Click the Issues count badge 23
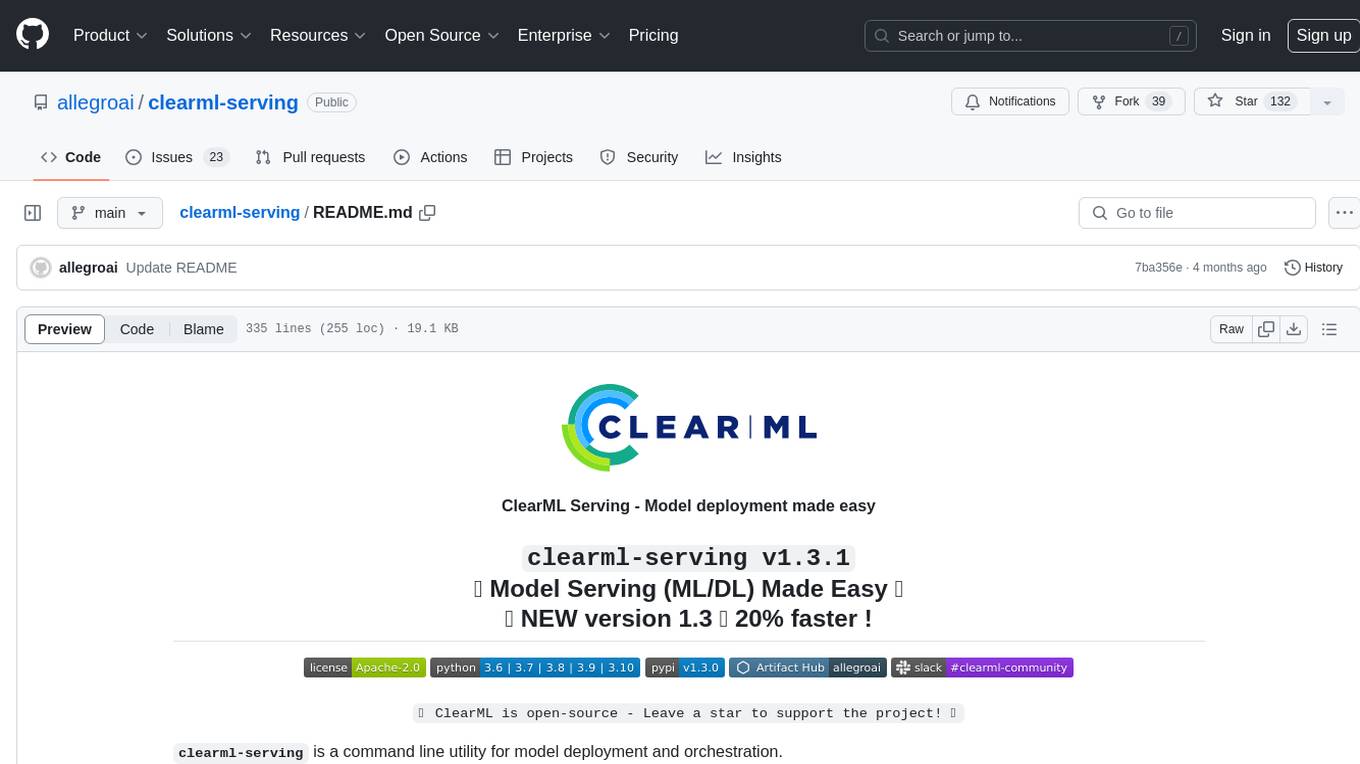The image size is (1360, 764). click(216, 157)
